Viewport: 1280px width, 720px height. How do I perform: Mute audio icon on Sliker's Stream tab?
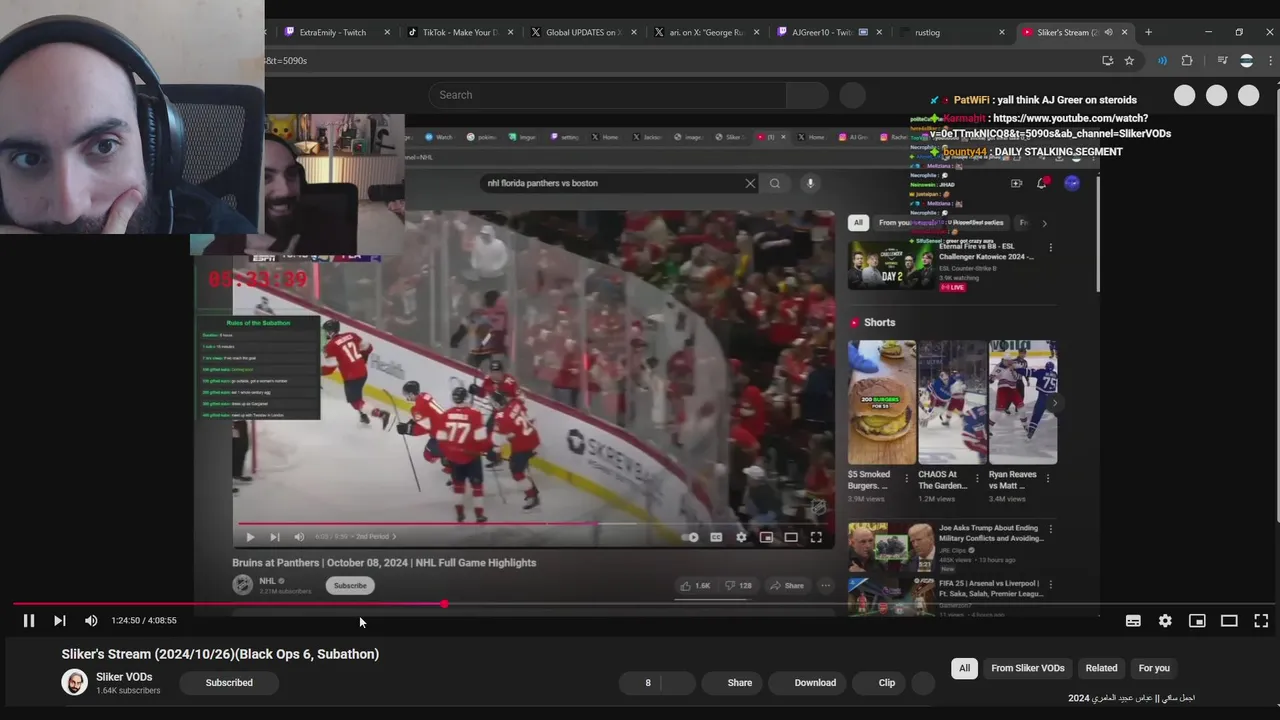coord(1108,32)
